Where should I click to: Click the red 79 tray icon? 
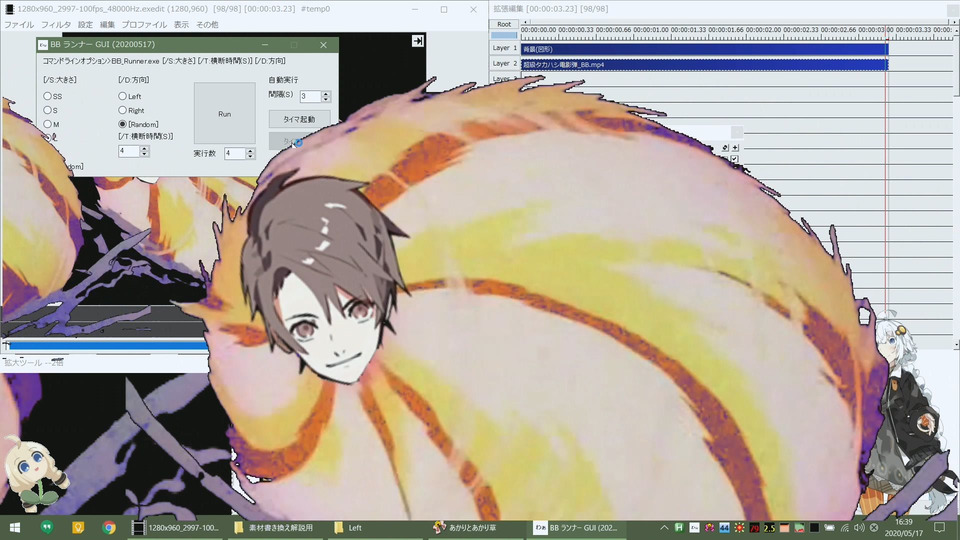754,528
